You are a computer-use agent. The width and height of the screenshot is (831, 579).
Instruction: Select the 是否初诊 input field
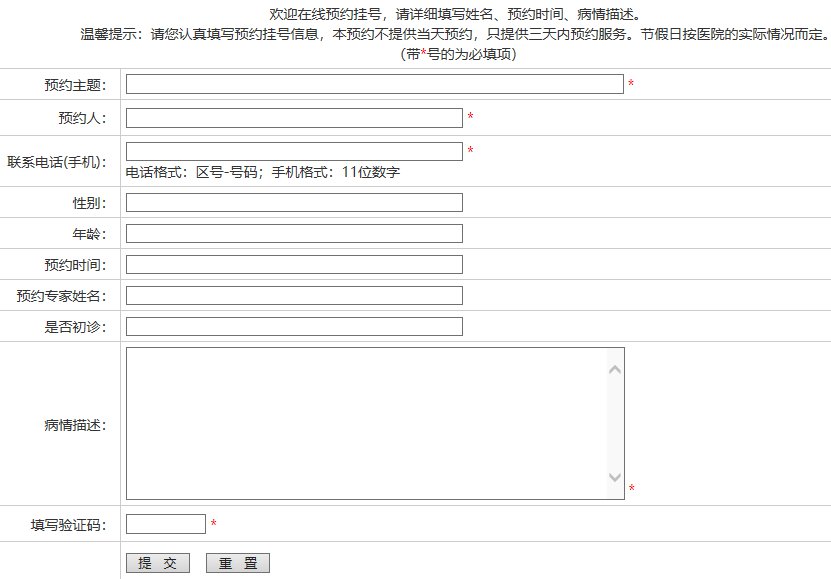[294, 327]
